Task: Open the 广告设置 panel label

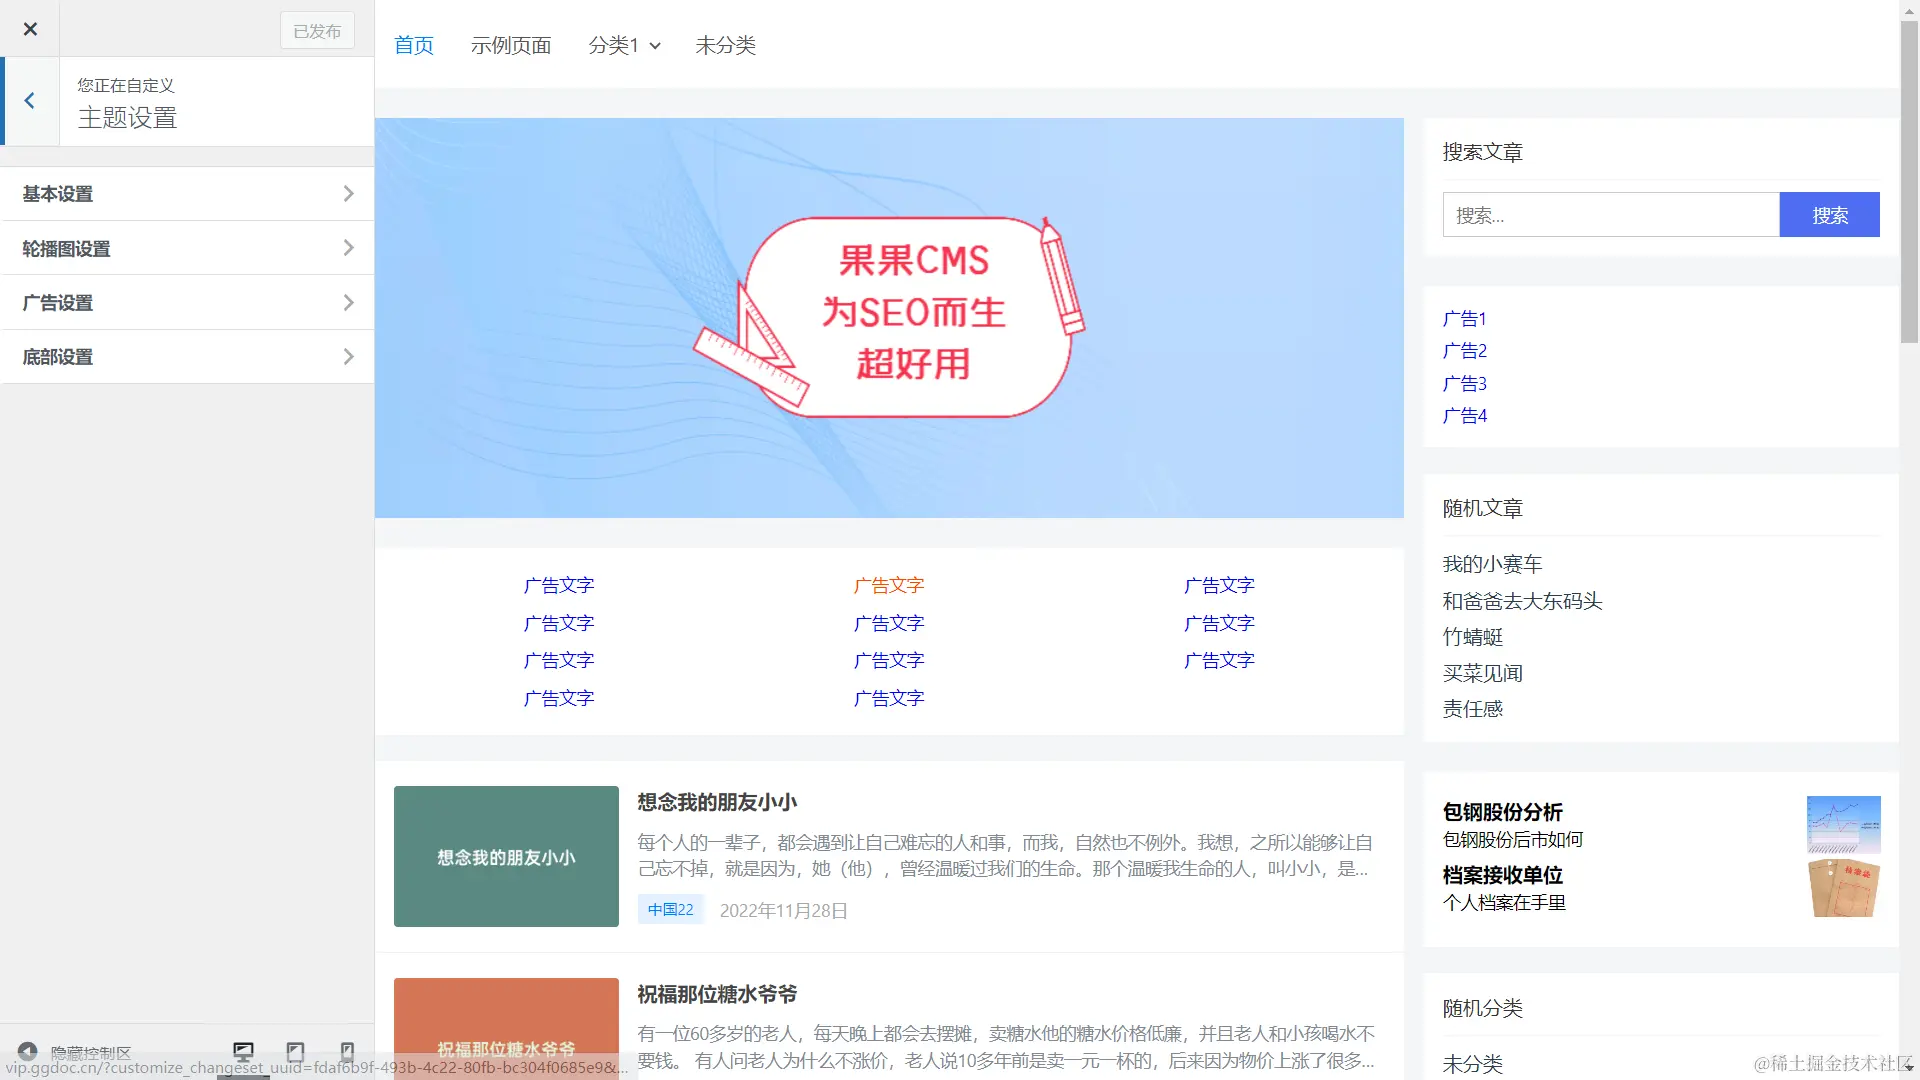Action: 58,303
